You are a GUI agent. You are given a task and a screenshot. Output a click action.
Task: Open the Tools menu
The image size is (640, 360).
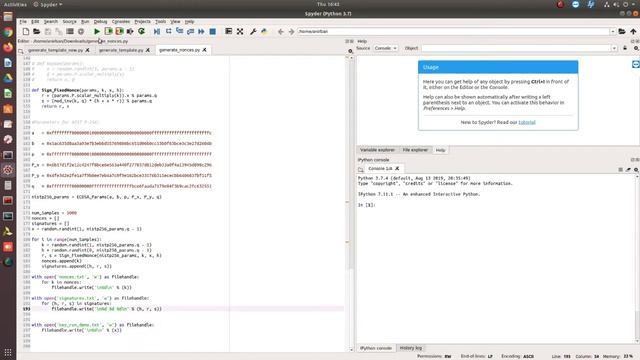point(160,22)
